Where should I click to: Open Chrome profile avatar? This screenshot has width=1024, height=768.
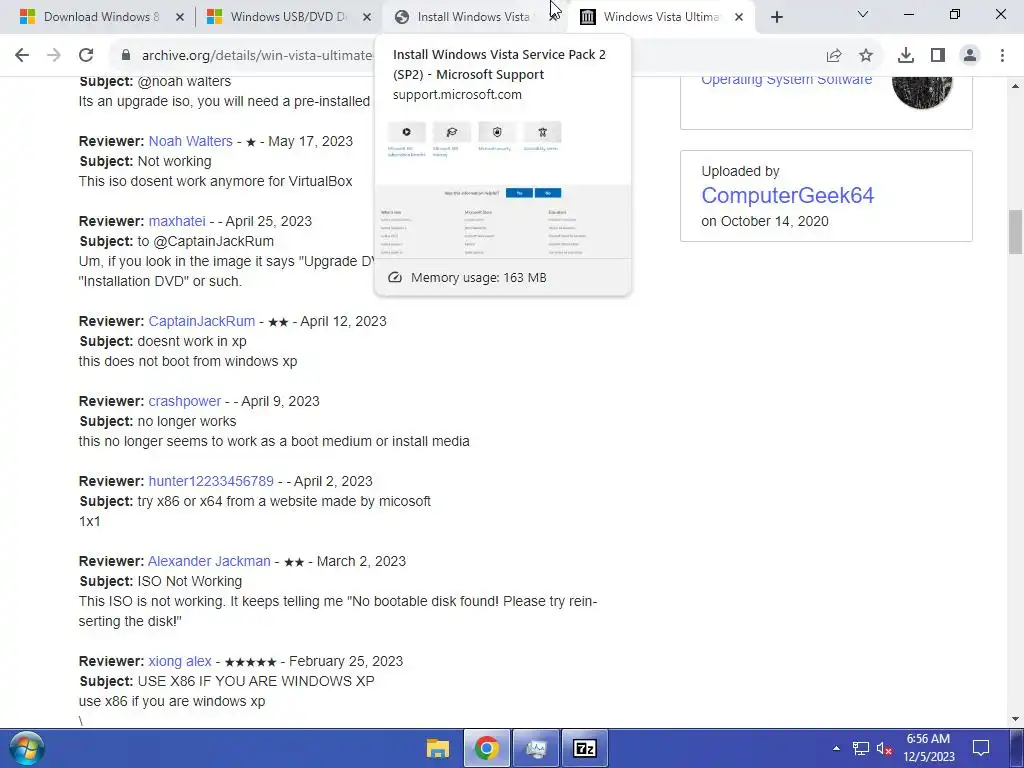coord(970,56)
